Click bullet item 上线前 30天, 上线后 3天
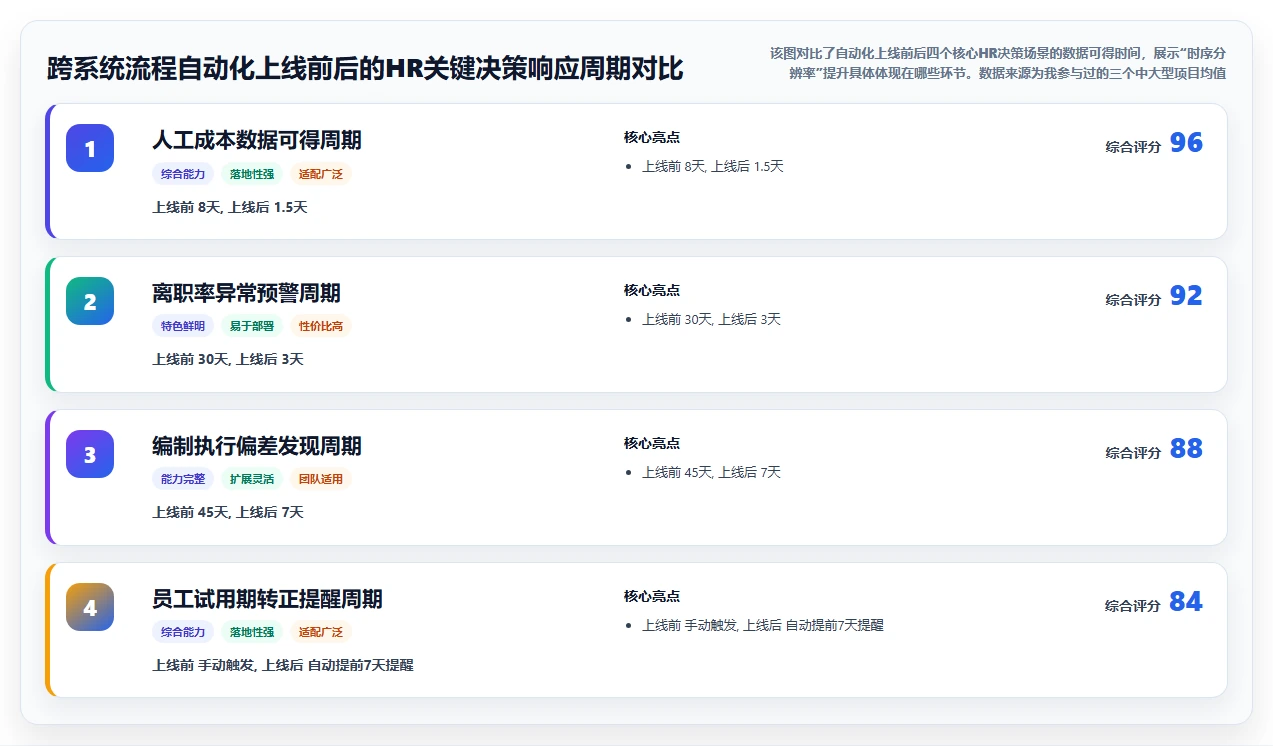The image size is (1273, 746). (x=711, y=319)
